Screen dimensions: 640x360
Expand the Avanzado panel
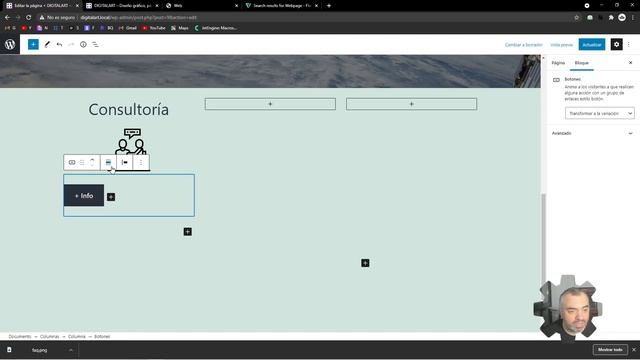coord(591,133)
